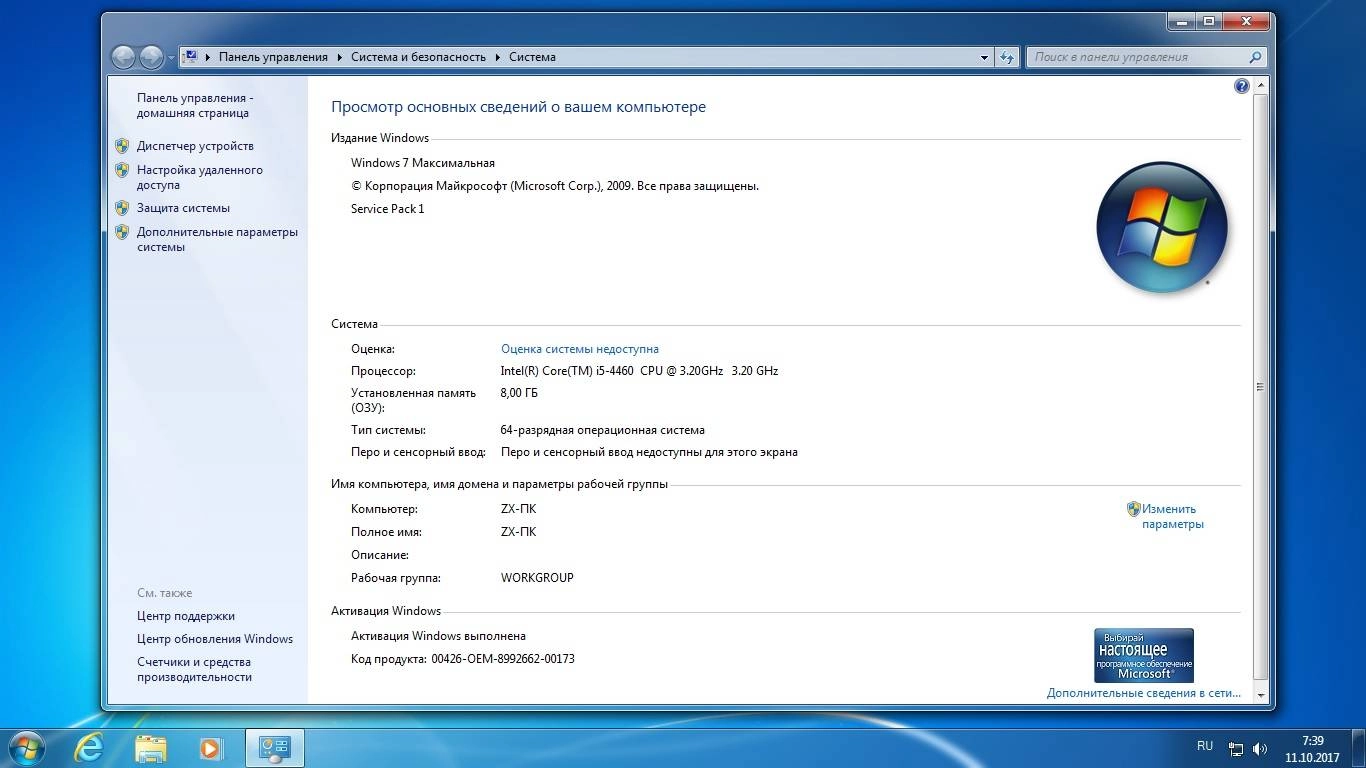This screenshot has height=768, width=1366.
Task: Click the Intel(R) Core(TM) i5-4460 processor text
Action: 639,371
